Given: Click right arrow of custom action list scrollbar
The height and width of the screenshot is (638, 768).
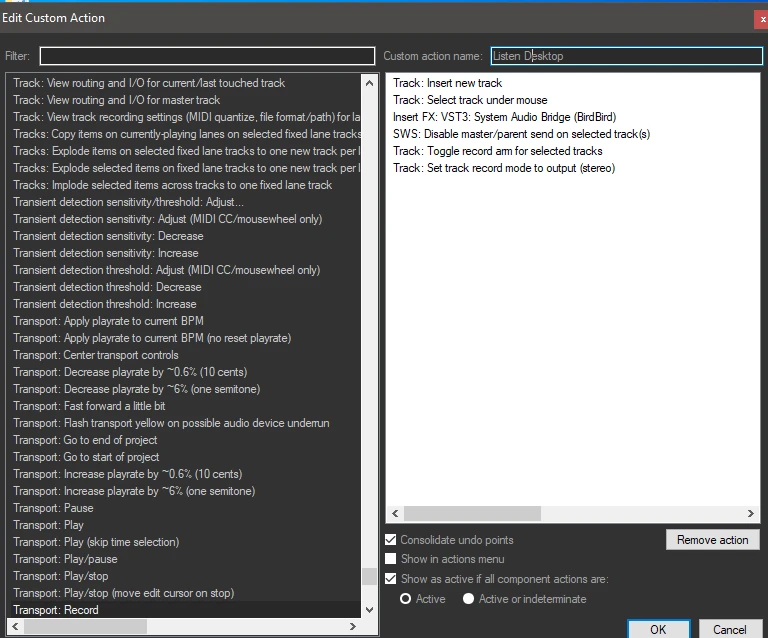Looking at the screenshot, I should pyautogui.click(x=752, y=513).
